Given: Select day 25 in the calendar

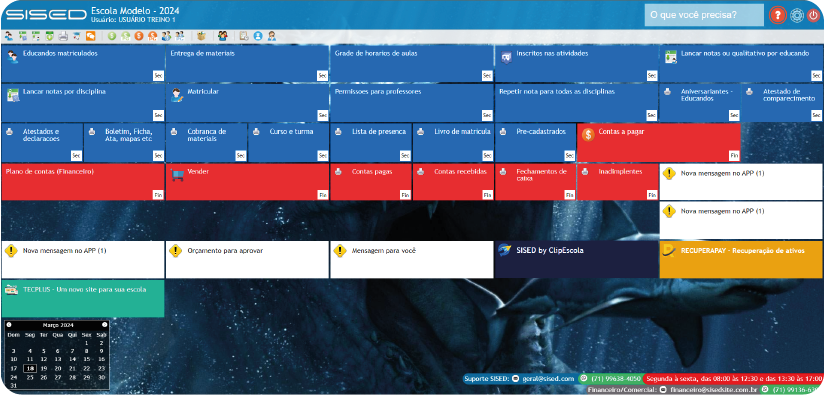Looking at the screenshot, I should click(30, 377).
